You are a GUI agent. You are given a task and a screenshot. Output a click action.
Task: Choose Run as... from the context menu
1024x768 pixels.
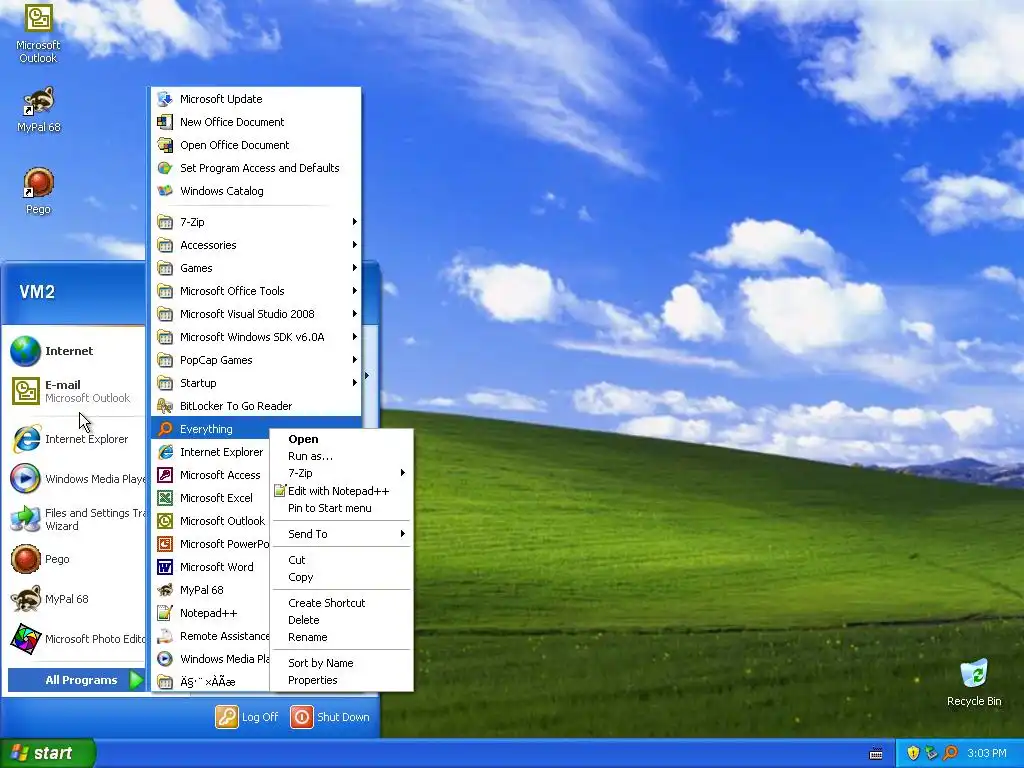342,456
